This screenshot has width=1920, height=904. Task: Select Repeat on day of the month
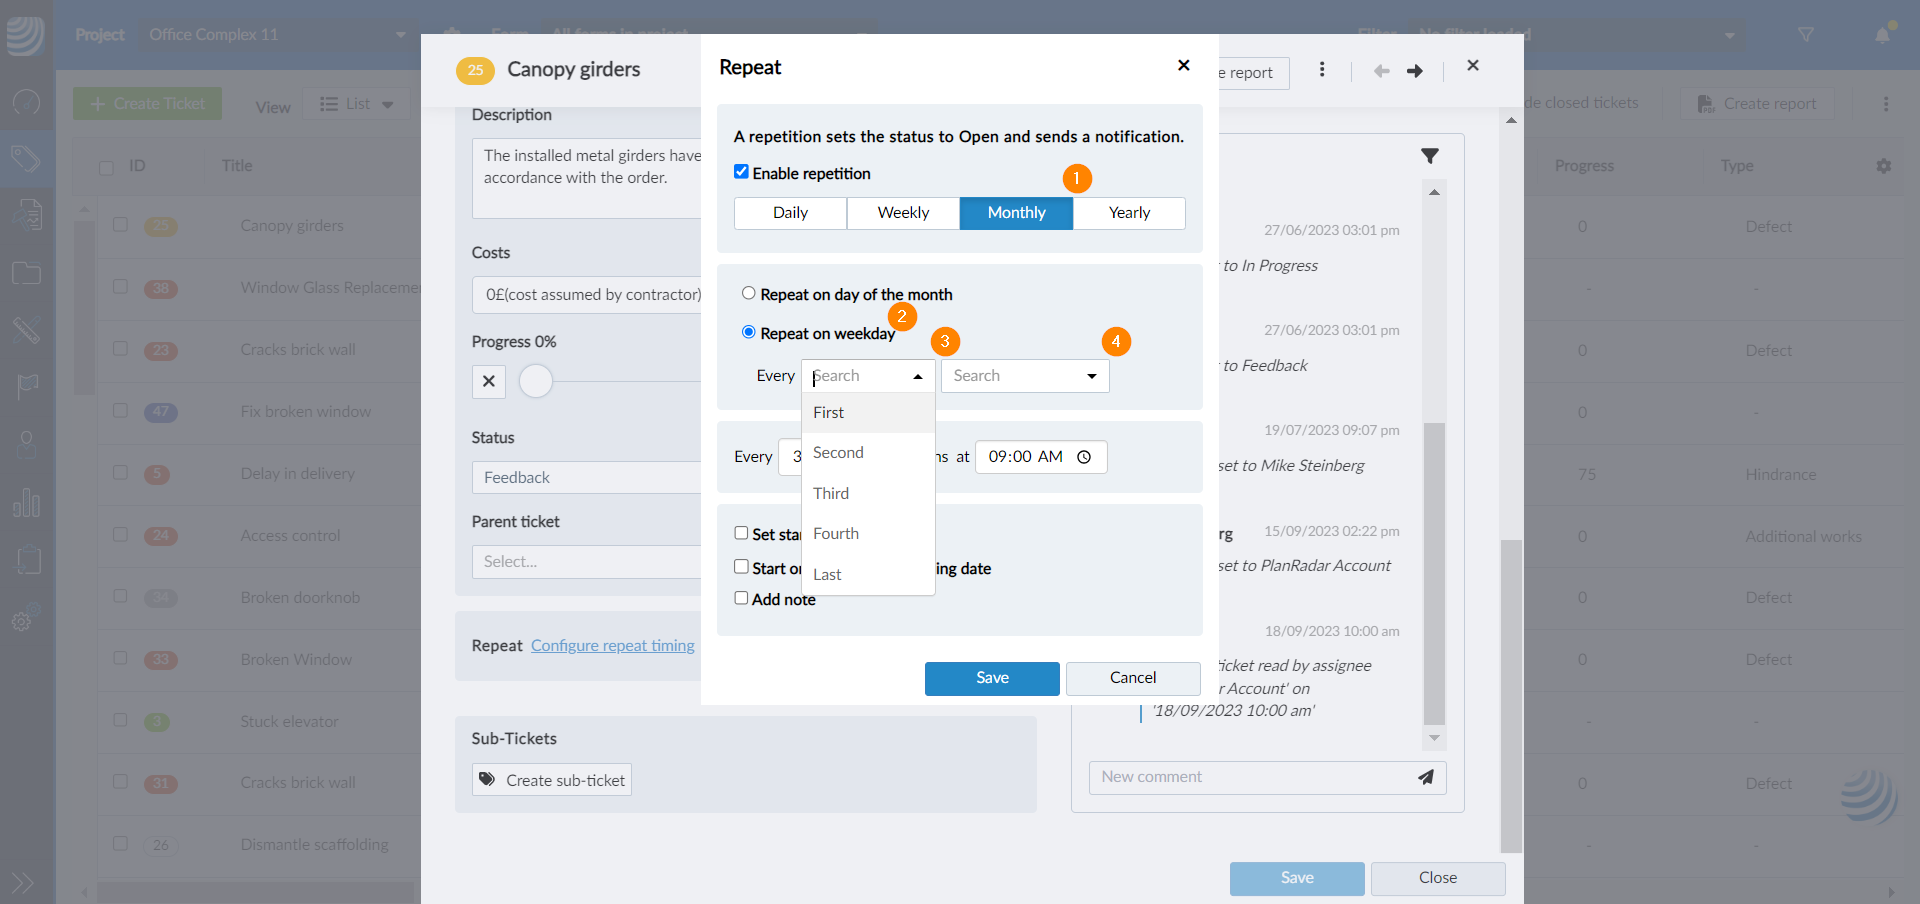(x=748, y=293)
